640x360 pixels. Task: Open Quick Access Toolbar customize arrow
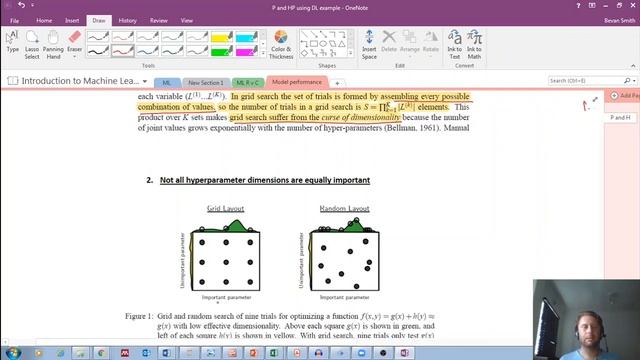32,5
